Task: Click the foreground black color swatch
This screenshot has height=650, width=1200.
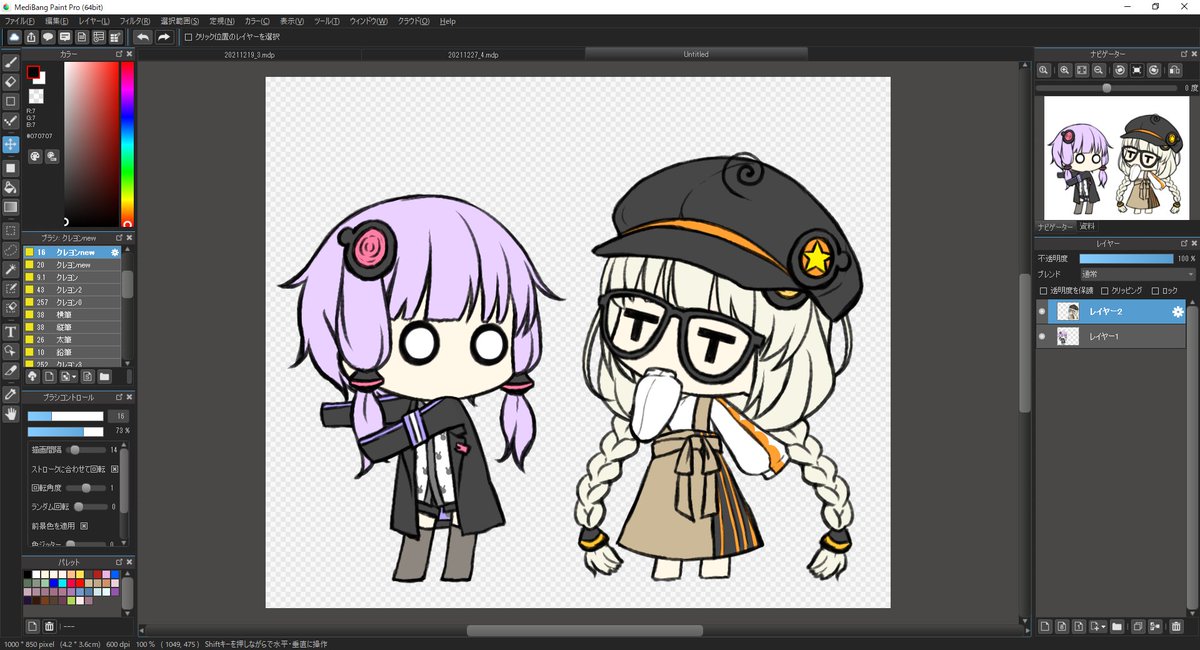Action: point(32,72)
